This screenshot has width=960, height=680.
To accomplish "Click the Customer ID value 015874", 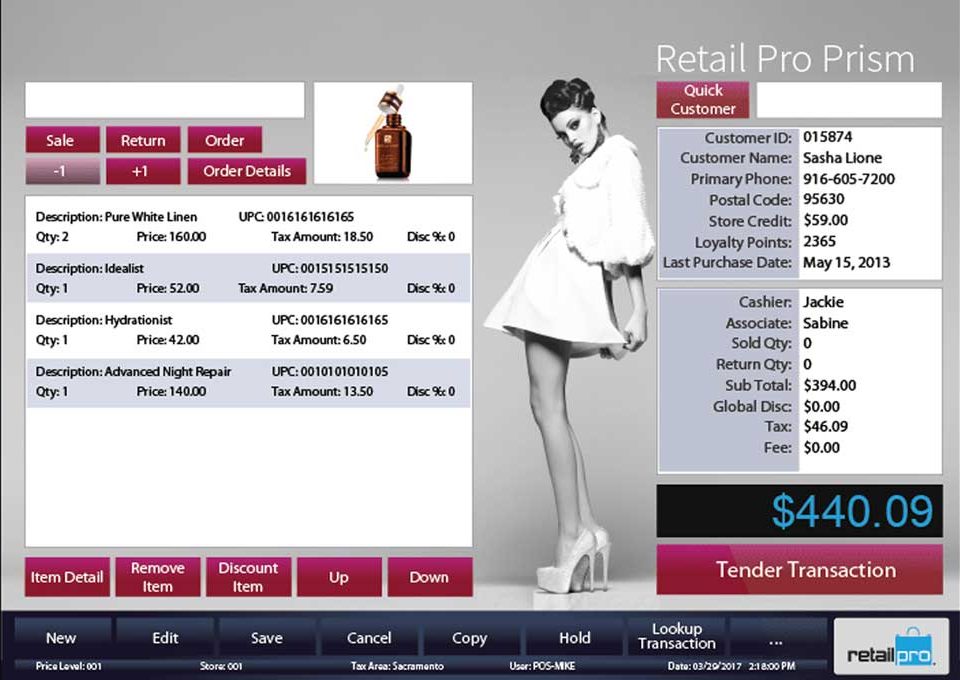I will (828, 137).
